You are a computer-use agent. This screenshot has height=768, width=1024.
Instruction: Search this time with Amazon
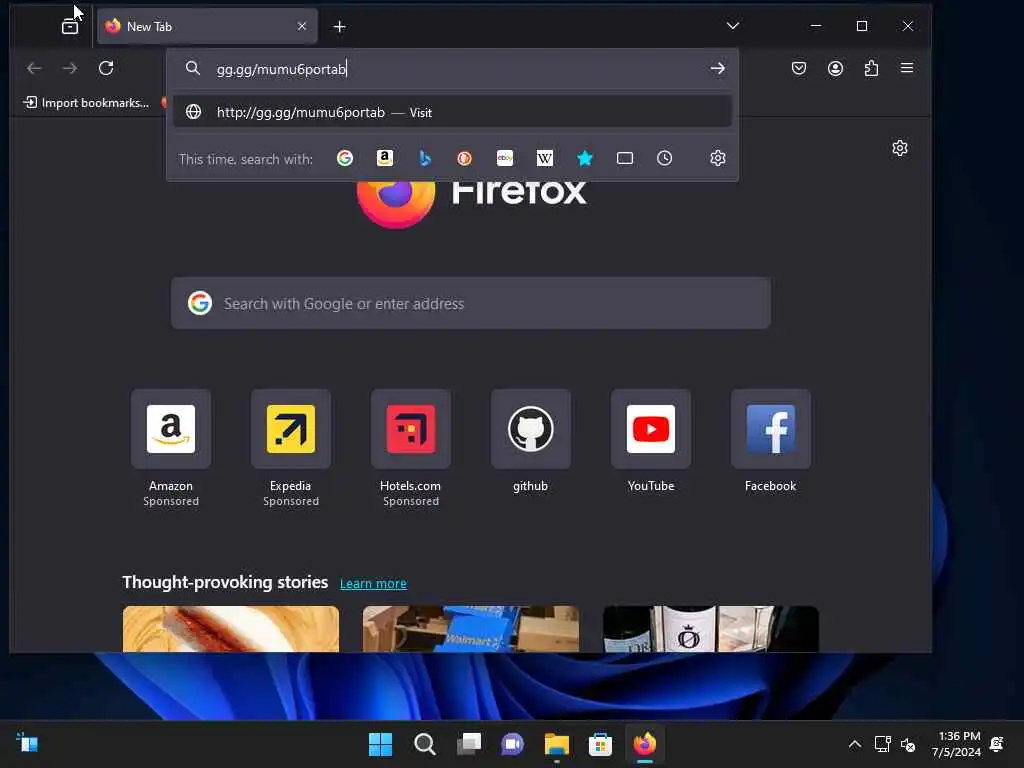click(385, 158)
